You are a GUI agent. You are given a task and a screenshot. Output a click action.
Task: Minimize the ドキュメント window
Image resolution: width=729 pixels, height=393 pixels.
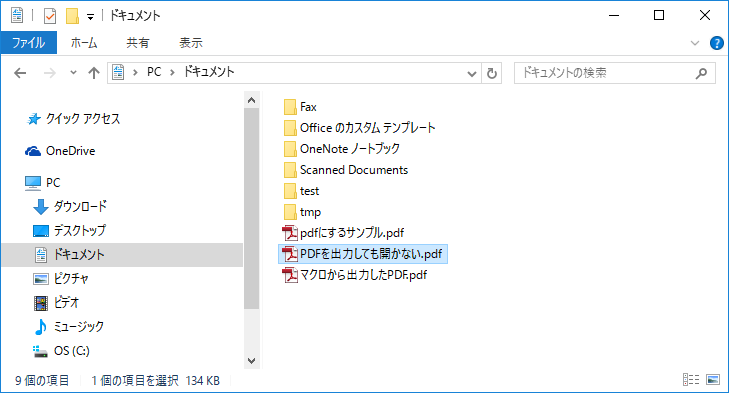(614, 15)
